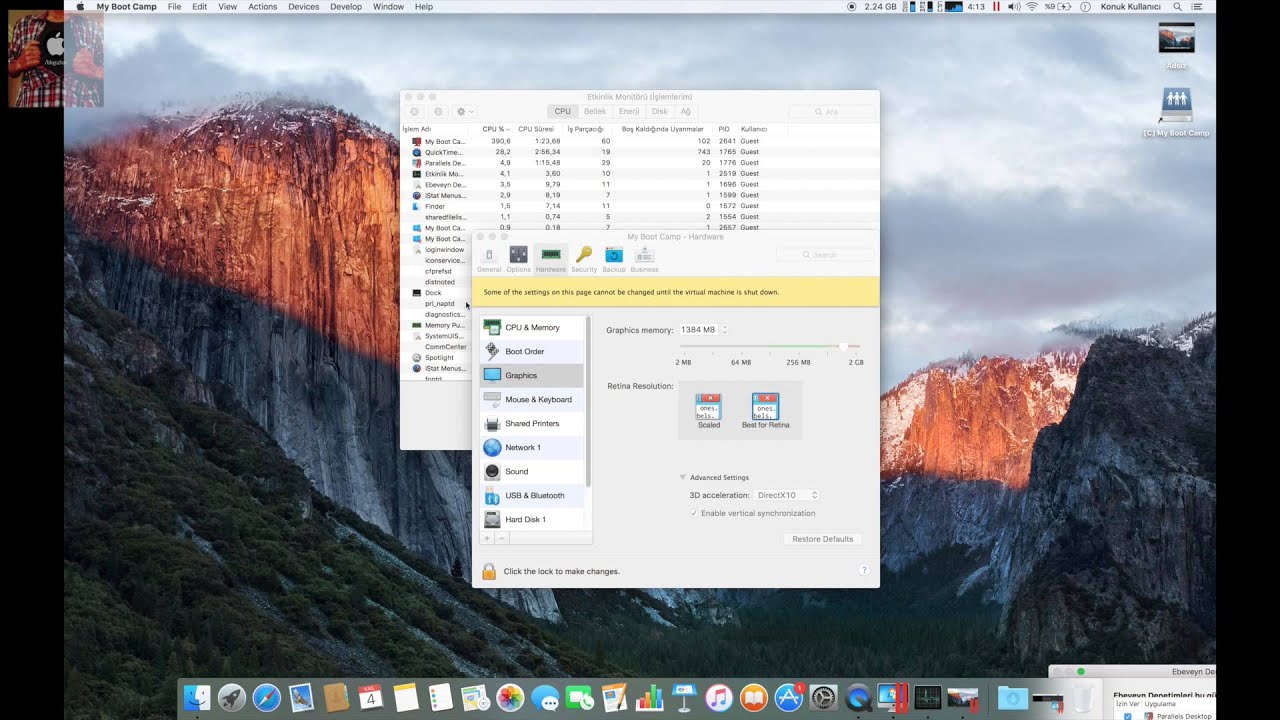This screenshot has height=720, width=1280.
Task: Select Sound hardware item
Action: 532,471
